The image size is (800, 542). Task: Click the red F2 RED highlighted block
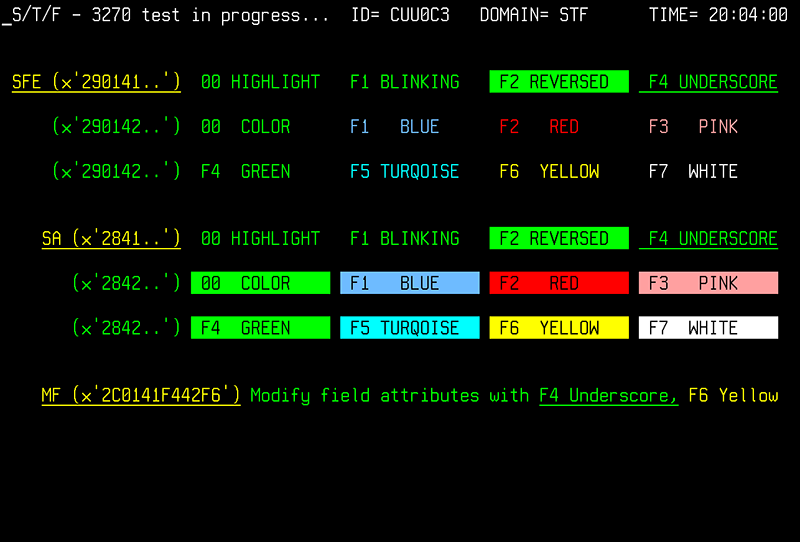pyautogui.click(x=559, y=283)
